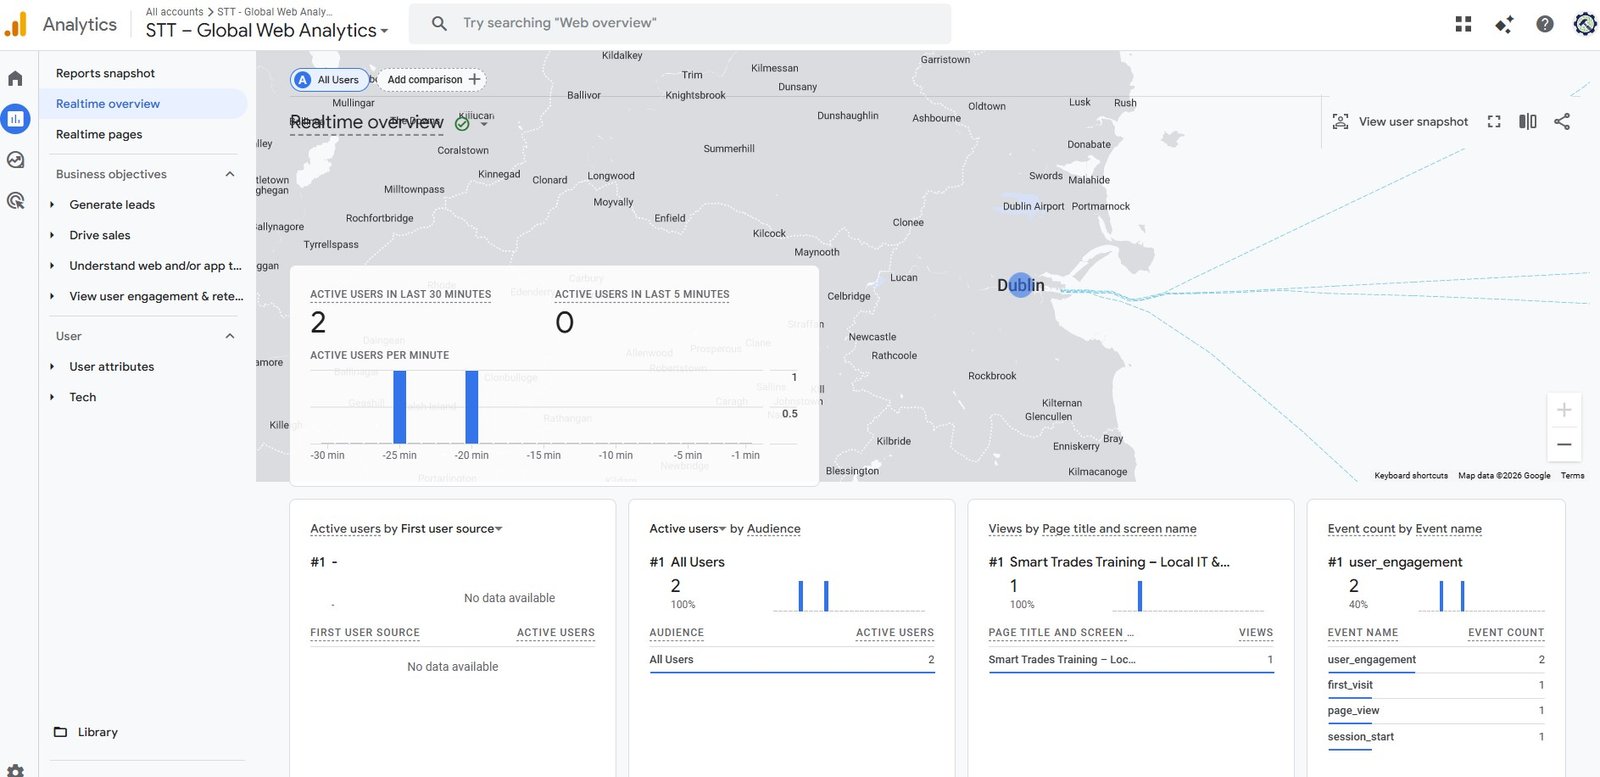The height and width of the screenshot is (777, 1600).
Task: Expand the Drive sales item
Action: [52, 235]
